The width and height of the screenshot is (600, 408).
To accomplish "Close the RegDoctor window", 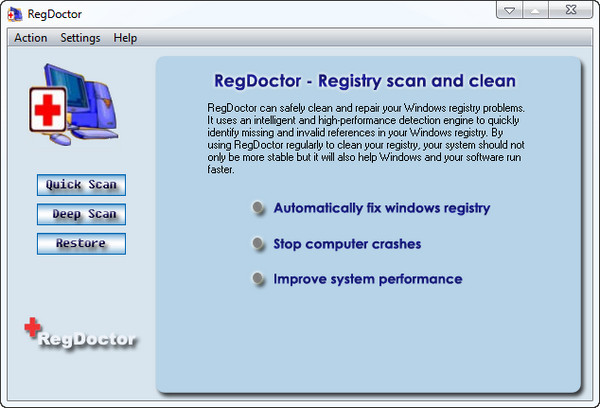I will tap(572, 11).
